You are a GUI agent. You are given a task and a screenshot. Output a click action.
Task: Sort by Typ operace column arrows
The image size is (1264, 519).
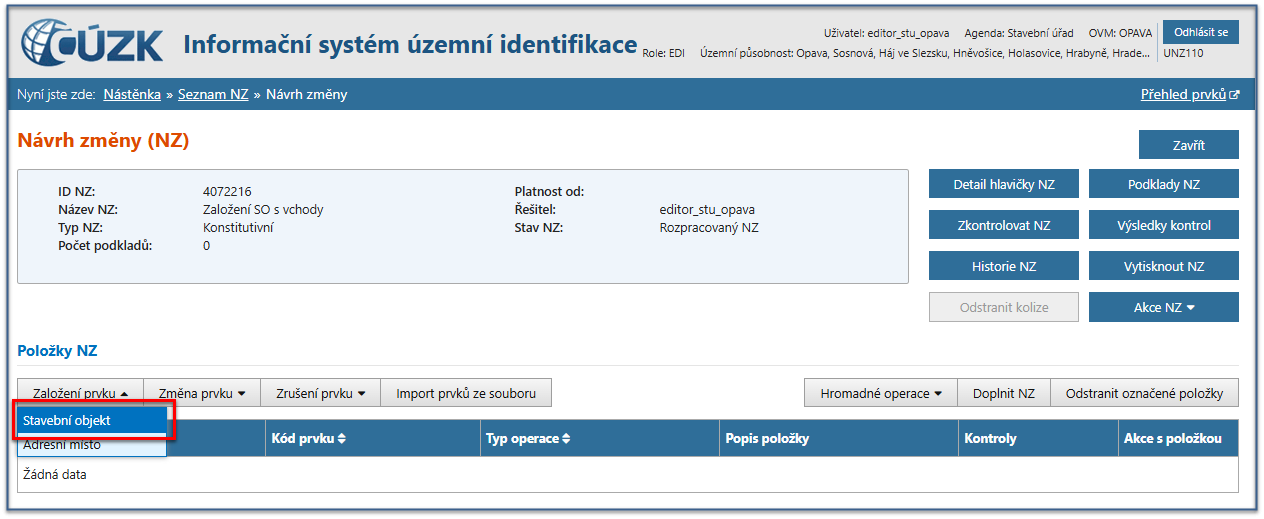[566, 439]
